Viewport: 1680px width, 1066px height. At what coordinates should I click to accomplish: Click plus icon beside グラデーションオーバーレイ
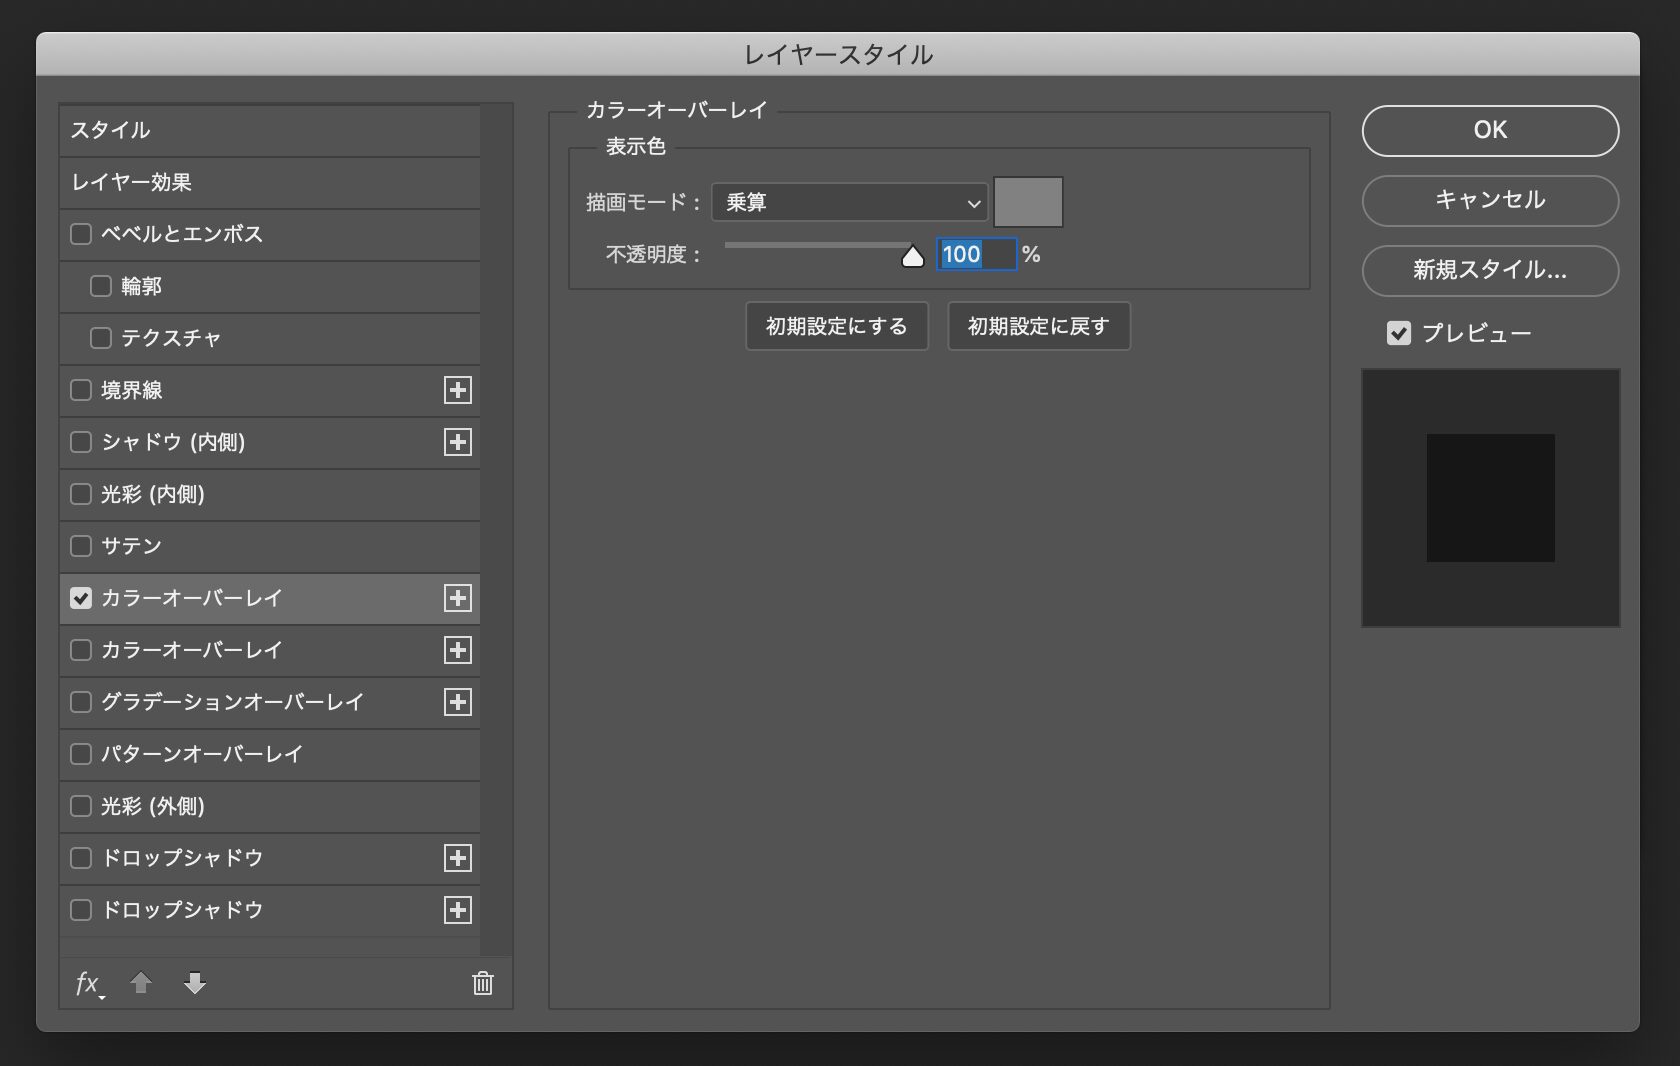[x=458, y=702]
